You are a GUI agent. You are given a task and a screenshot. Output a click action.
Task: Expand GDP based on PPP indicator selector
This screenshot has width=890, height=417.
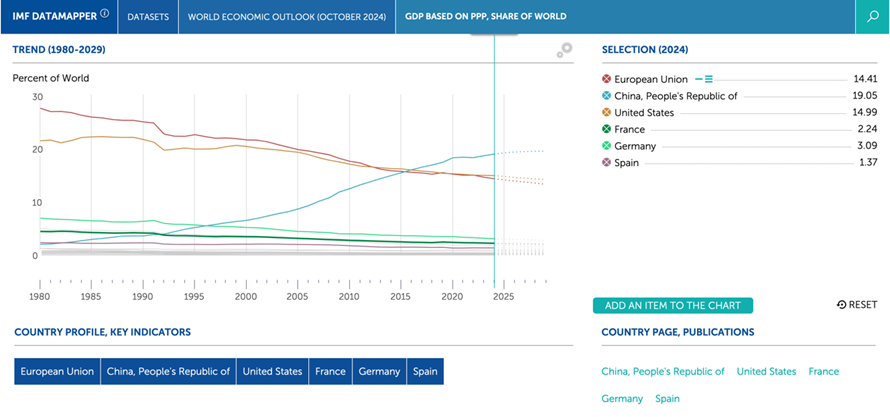485,17
